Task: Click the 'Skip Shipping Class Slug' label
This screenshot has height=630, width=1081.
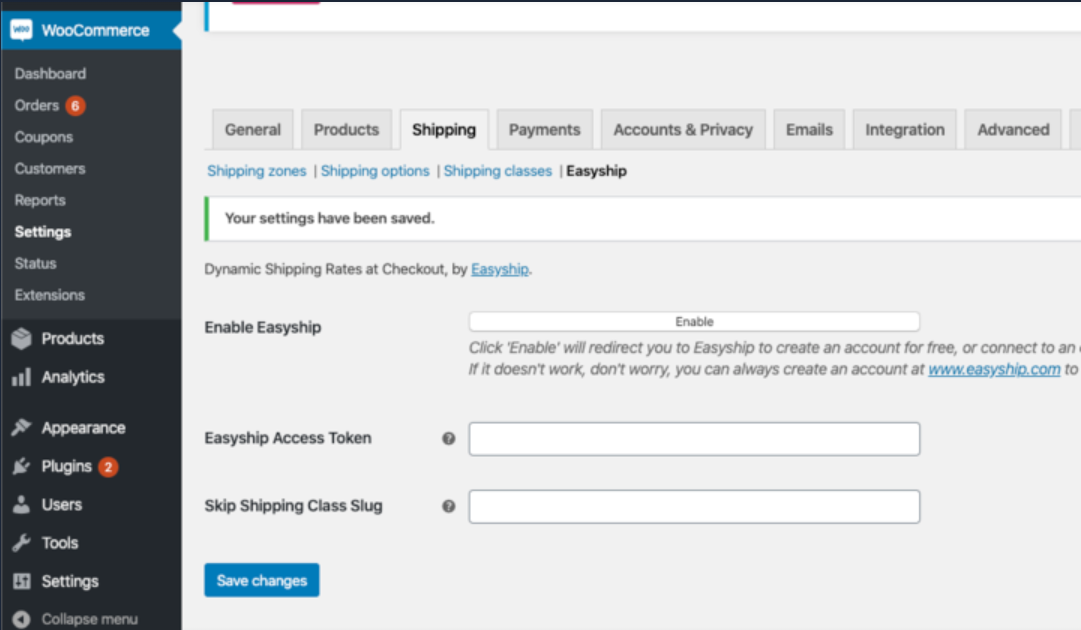Action: click(293, 505)
